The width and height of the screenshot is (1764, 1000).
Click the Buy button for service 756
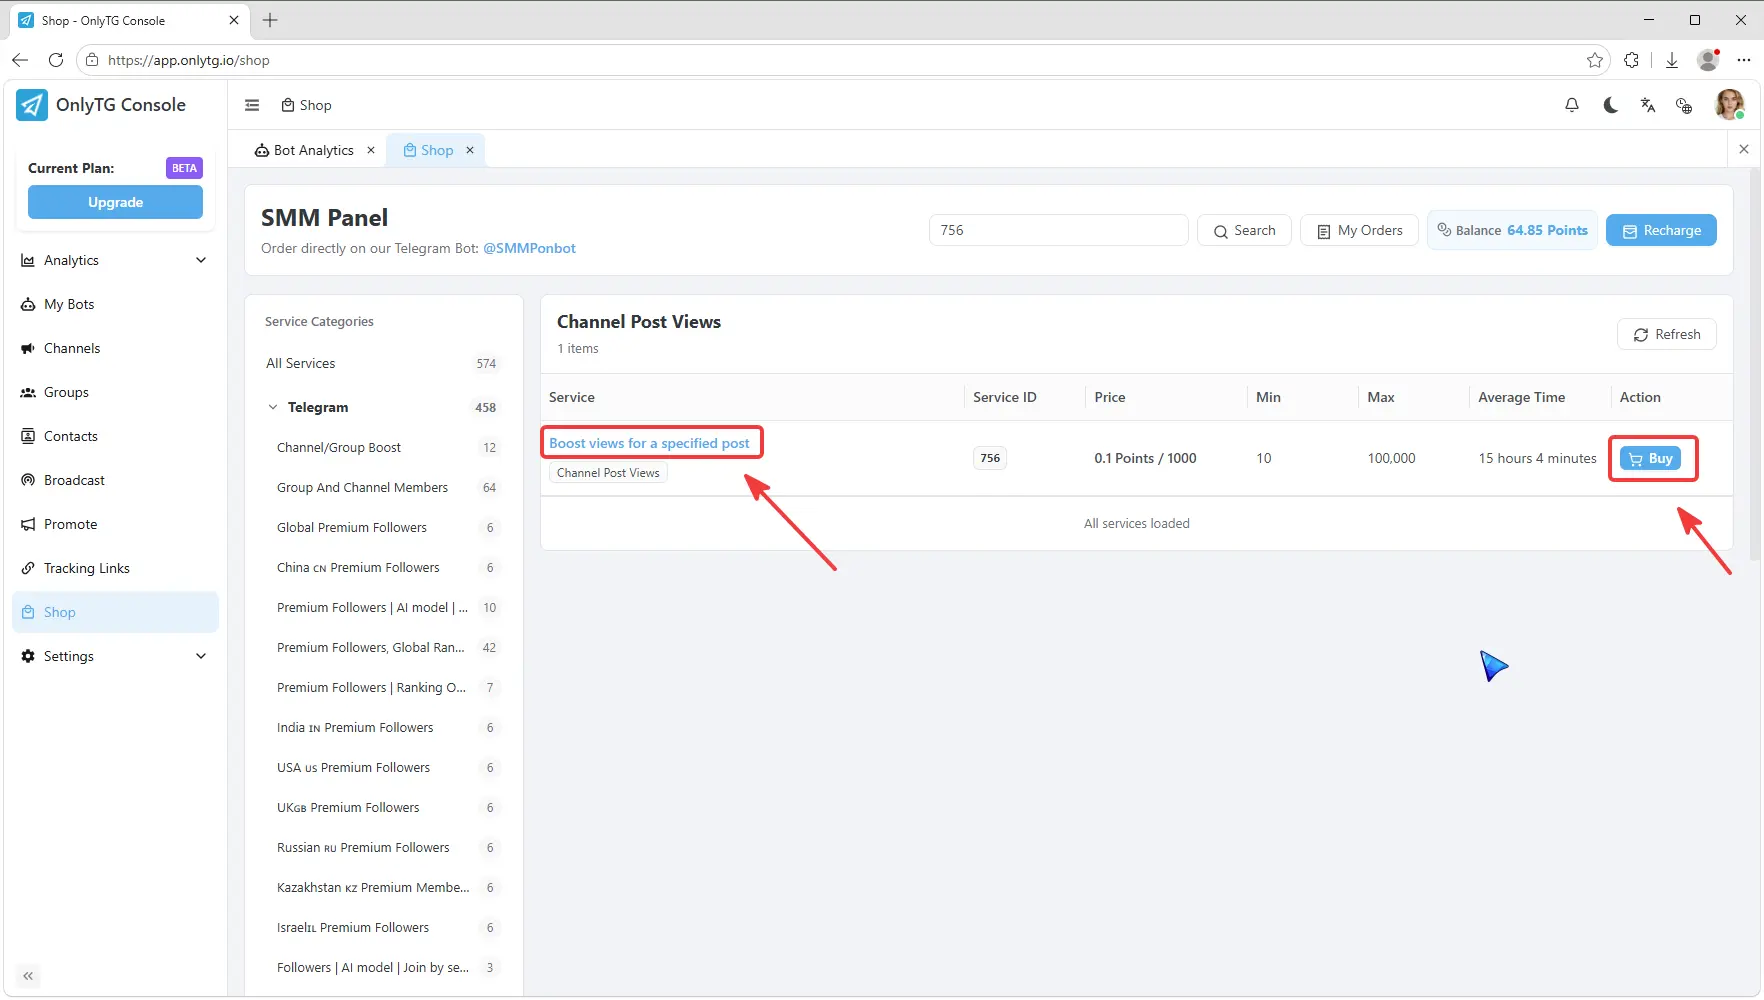1650,458
